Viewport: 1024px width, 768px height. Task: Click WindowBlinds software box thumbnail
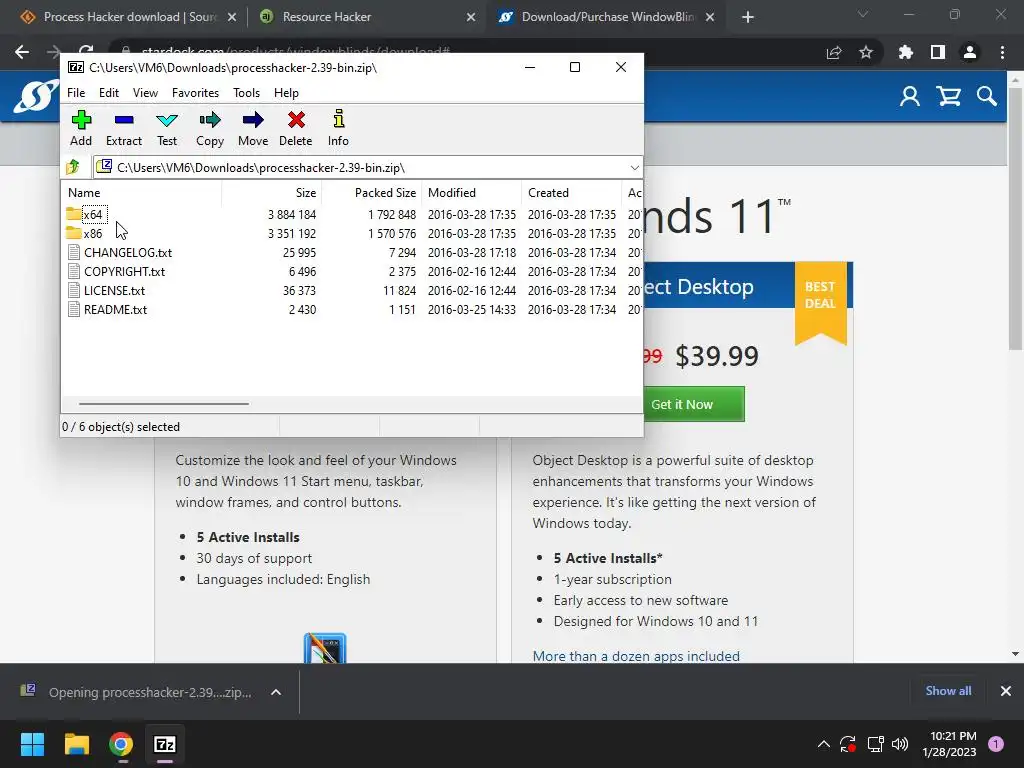tap(325, 648)
